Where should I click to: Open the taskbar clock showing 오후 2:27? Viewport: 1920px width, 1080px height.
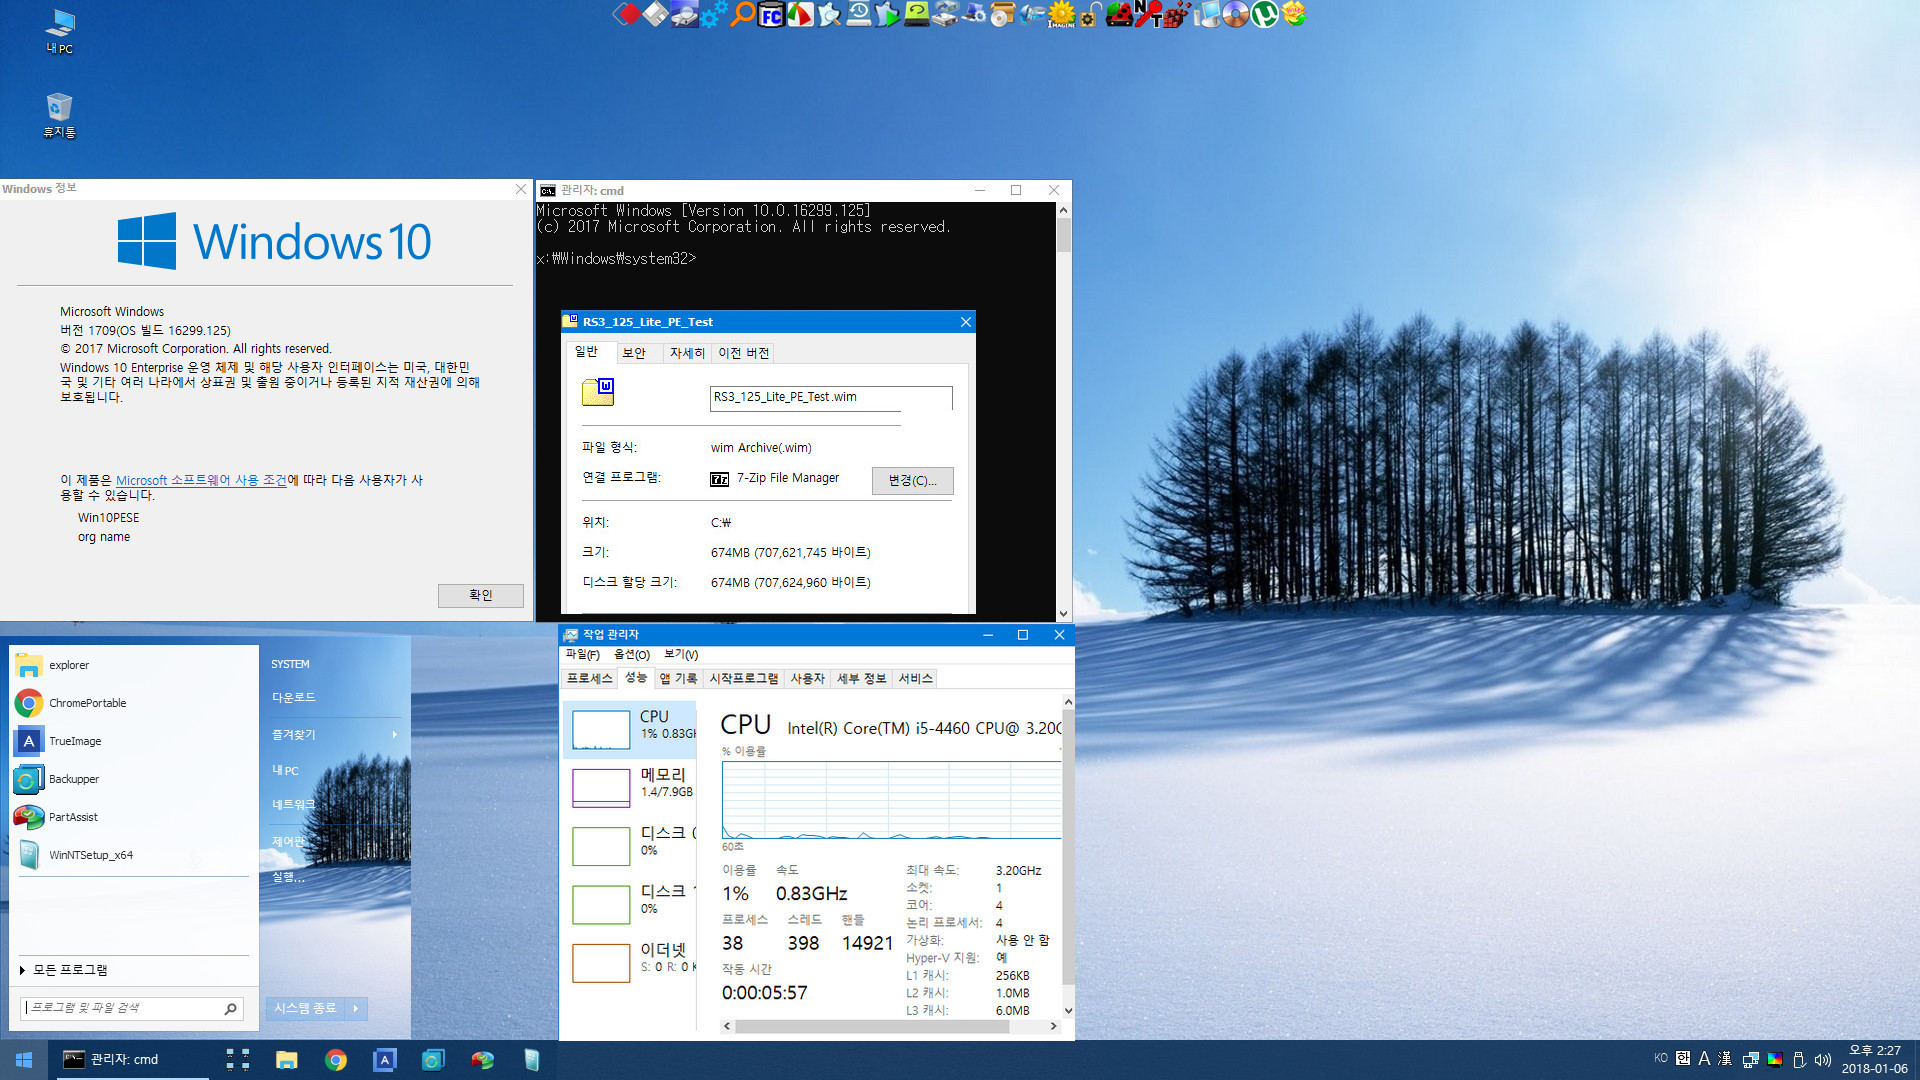1875,1060
